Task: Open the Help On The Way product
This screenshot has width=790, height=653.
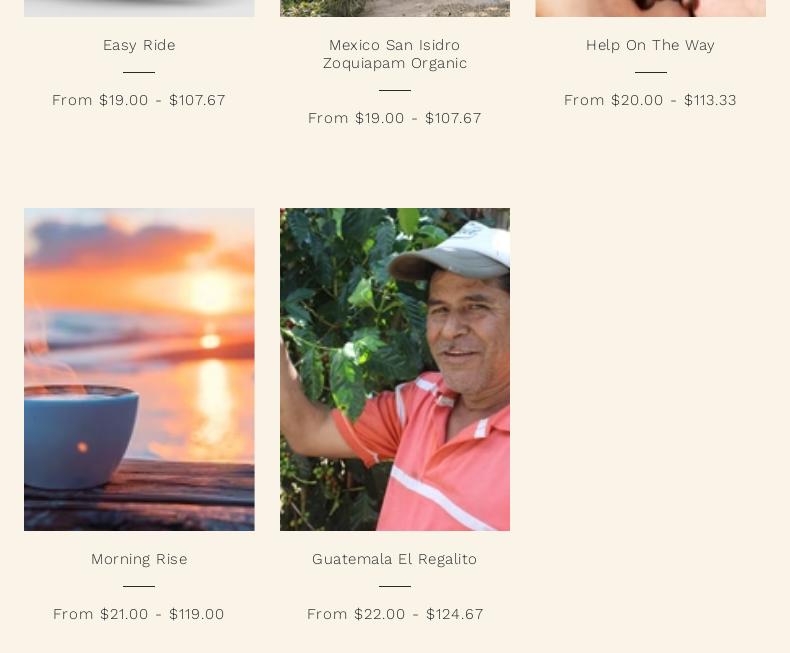Action: (650, 45)
